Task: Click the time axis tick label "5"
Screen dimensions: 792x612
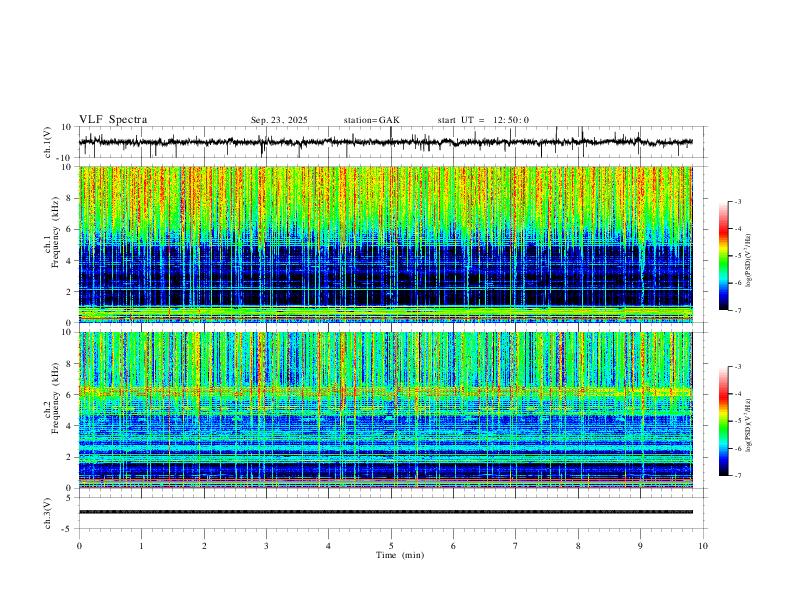Action: [x=391, y=546]
